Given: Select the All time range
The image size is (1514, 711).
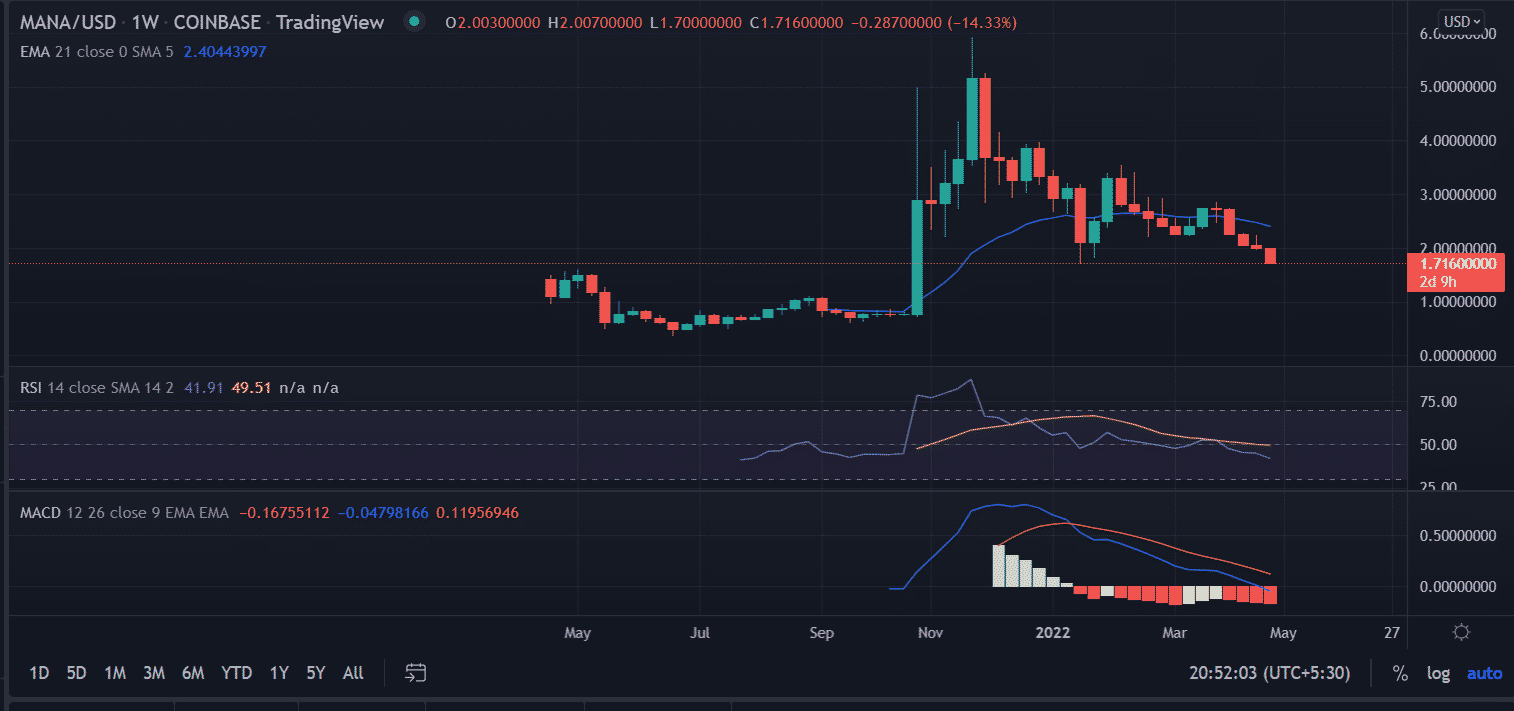Looking at the screenshot, I should [353, 673].
